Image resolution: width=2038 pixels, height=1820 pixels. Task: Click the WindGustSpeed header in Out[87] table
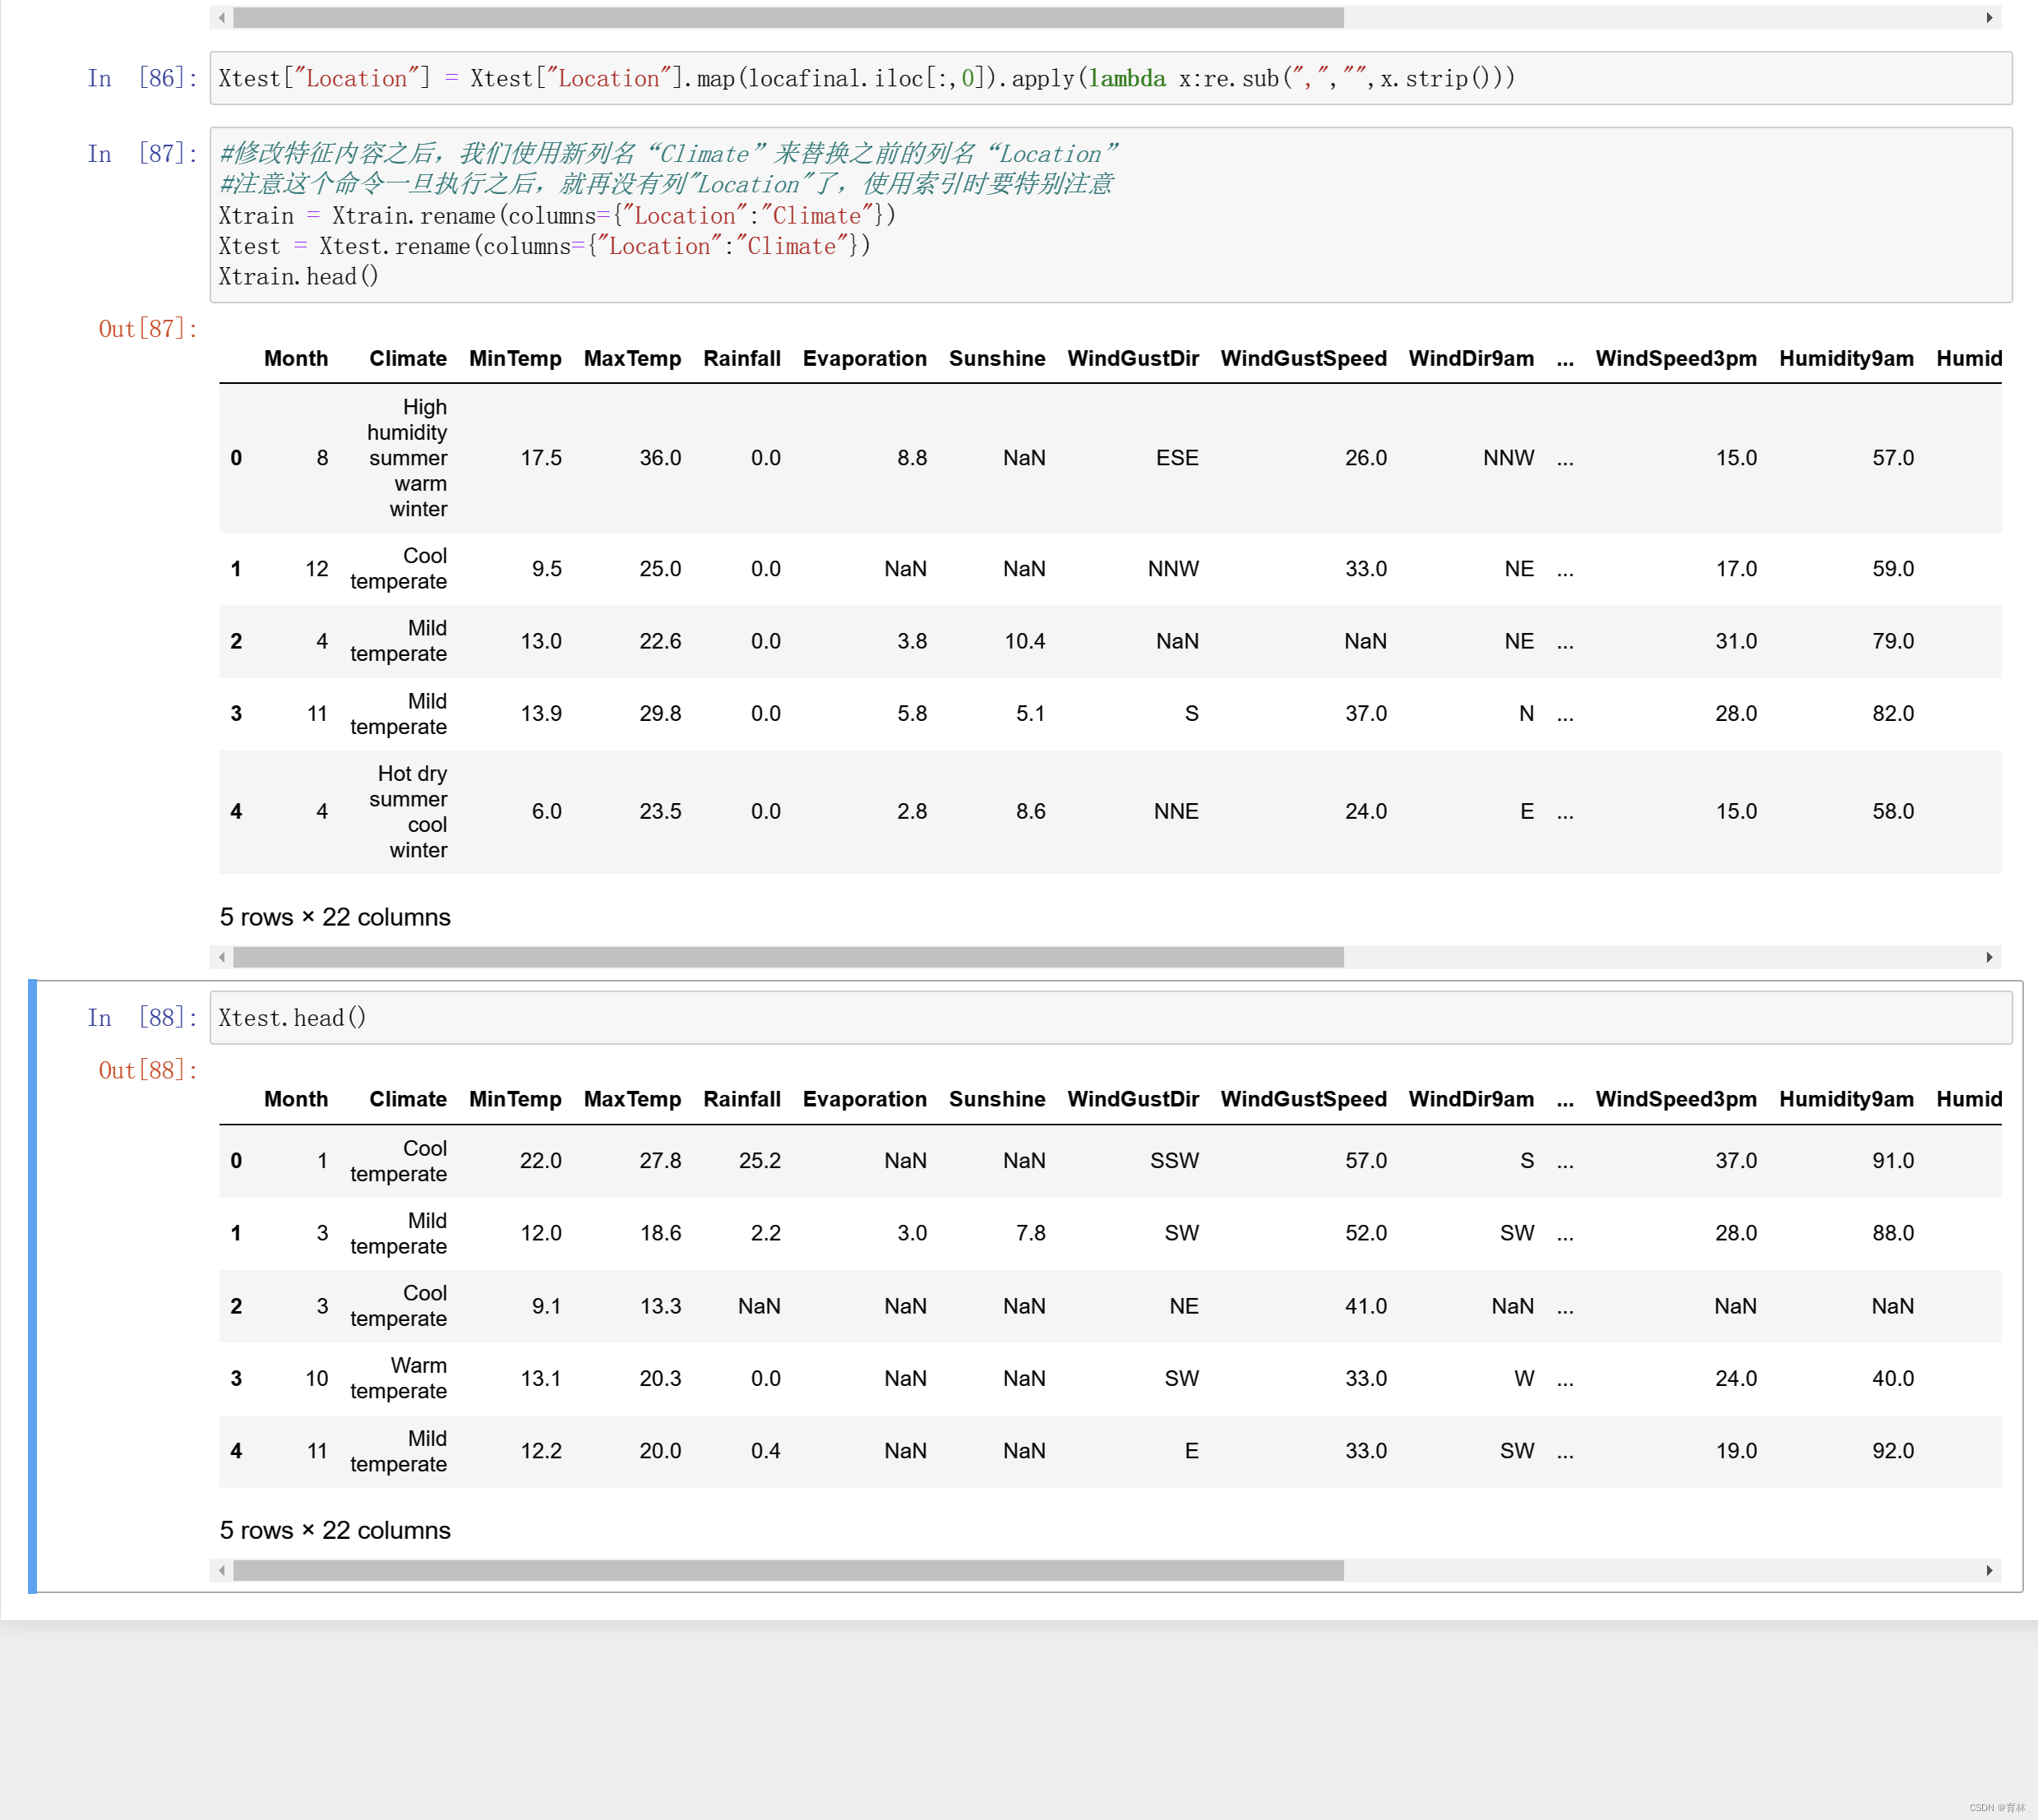pyautogui.click(x=1303, y=358)
